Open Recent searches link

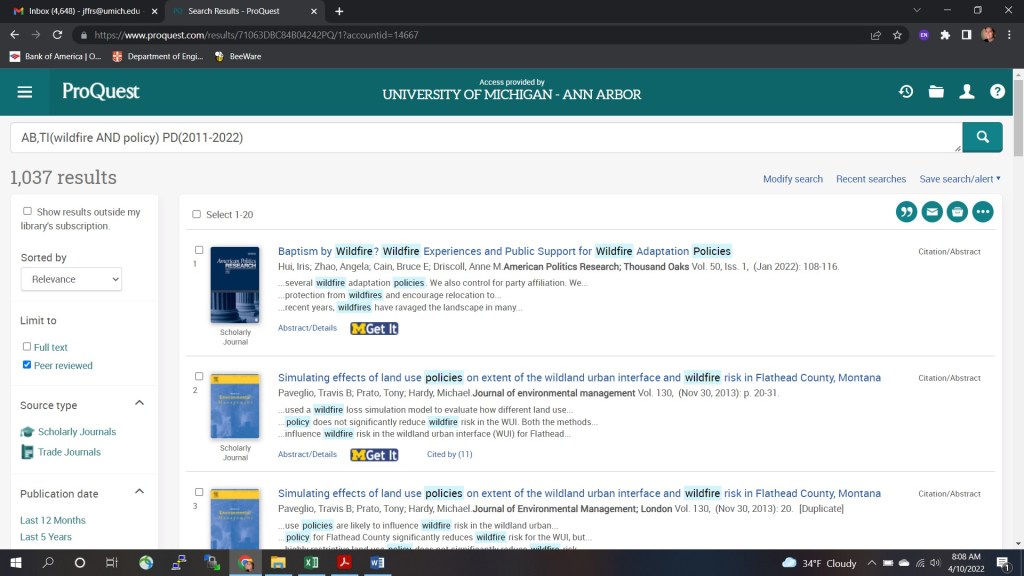click(x=871, y=179)
